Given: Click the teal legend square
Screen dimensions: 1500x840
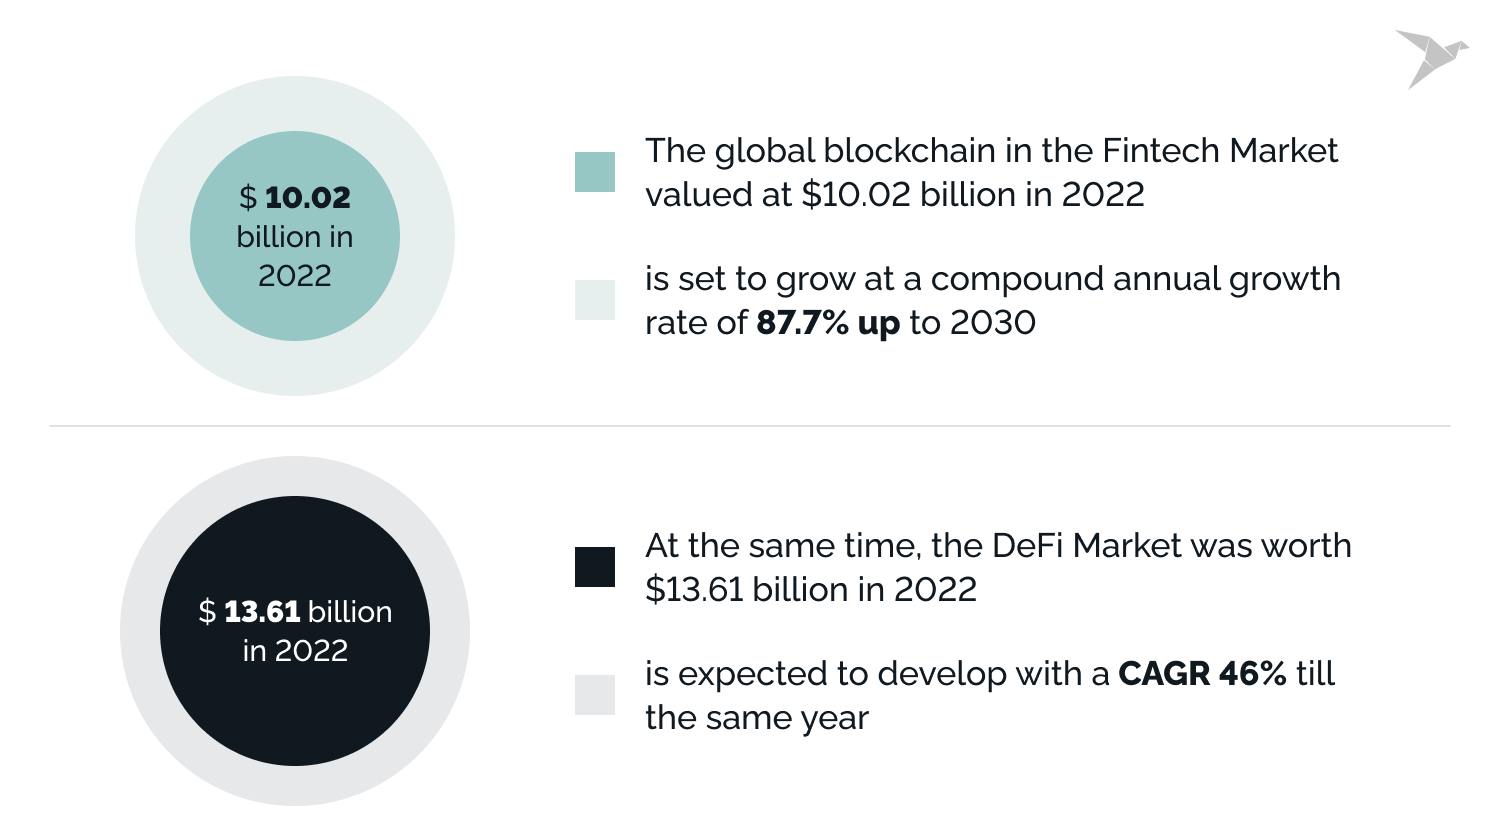Looking at the screenshot, I should click(x=595, y=172).
